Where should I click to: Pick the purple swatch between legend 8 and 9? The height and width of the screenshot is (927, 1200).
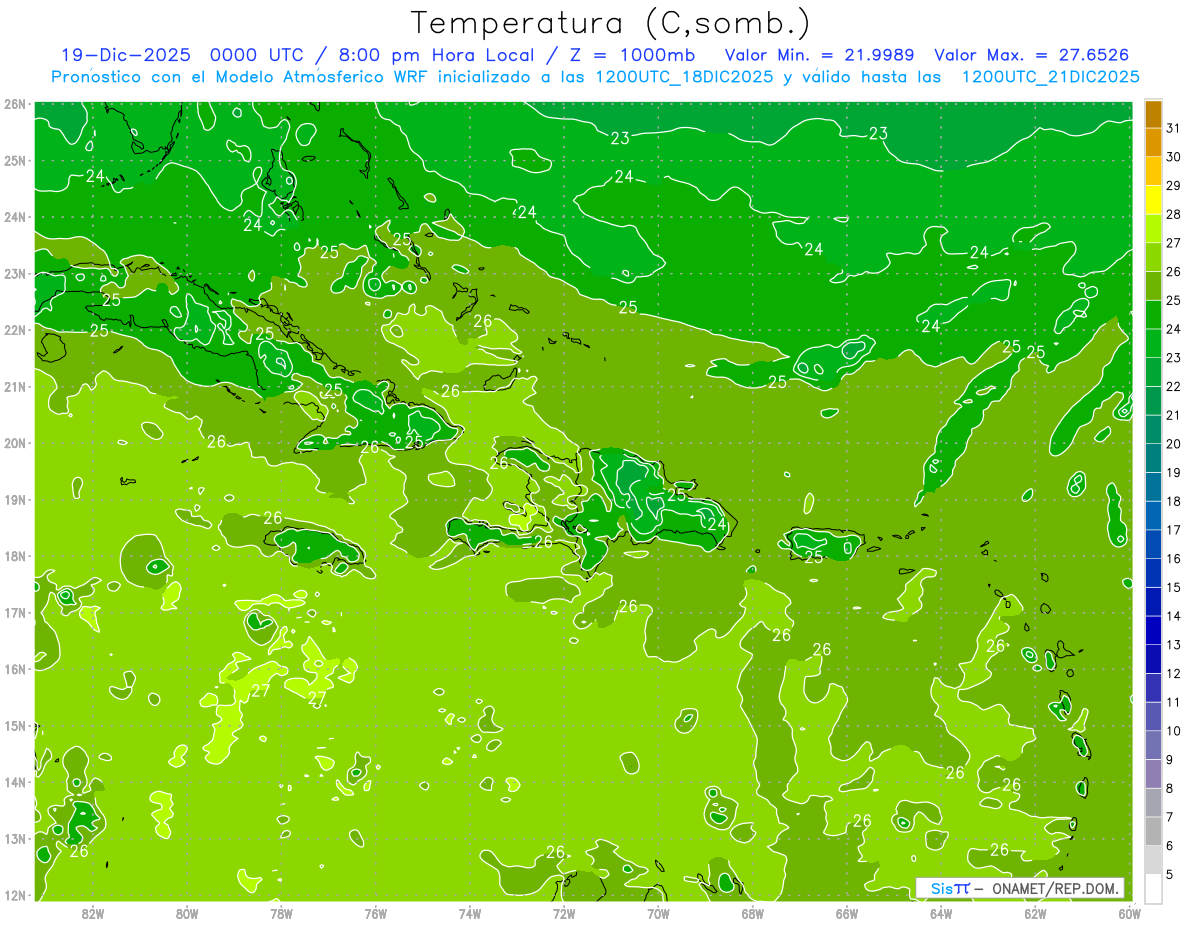click(1153, 774)
